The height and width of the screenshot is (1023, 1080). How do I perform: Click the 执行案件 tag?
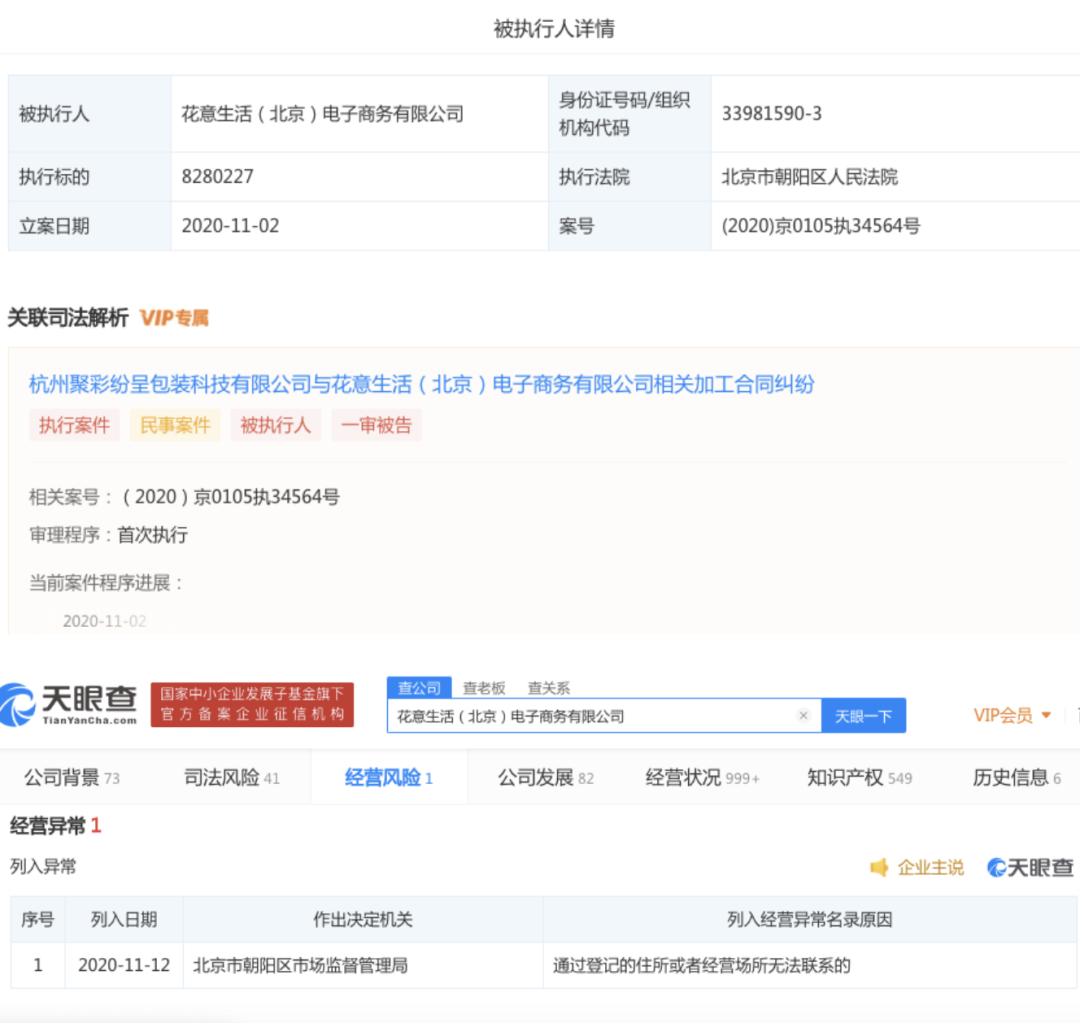click(74, 425)
